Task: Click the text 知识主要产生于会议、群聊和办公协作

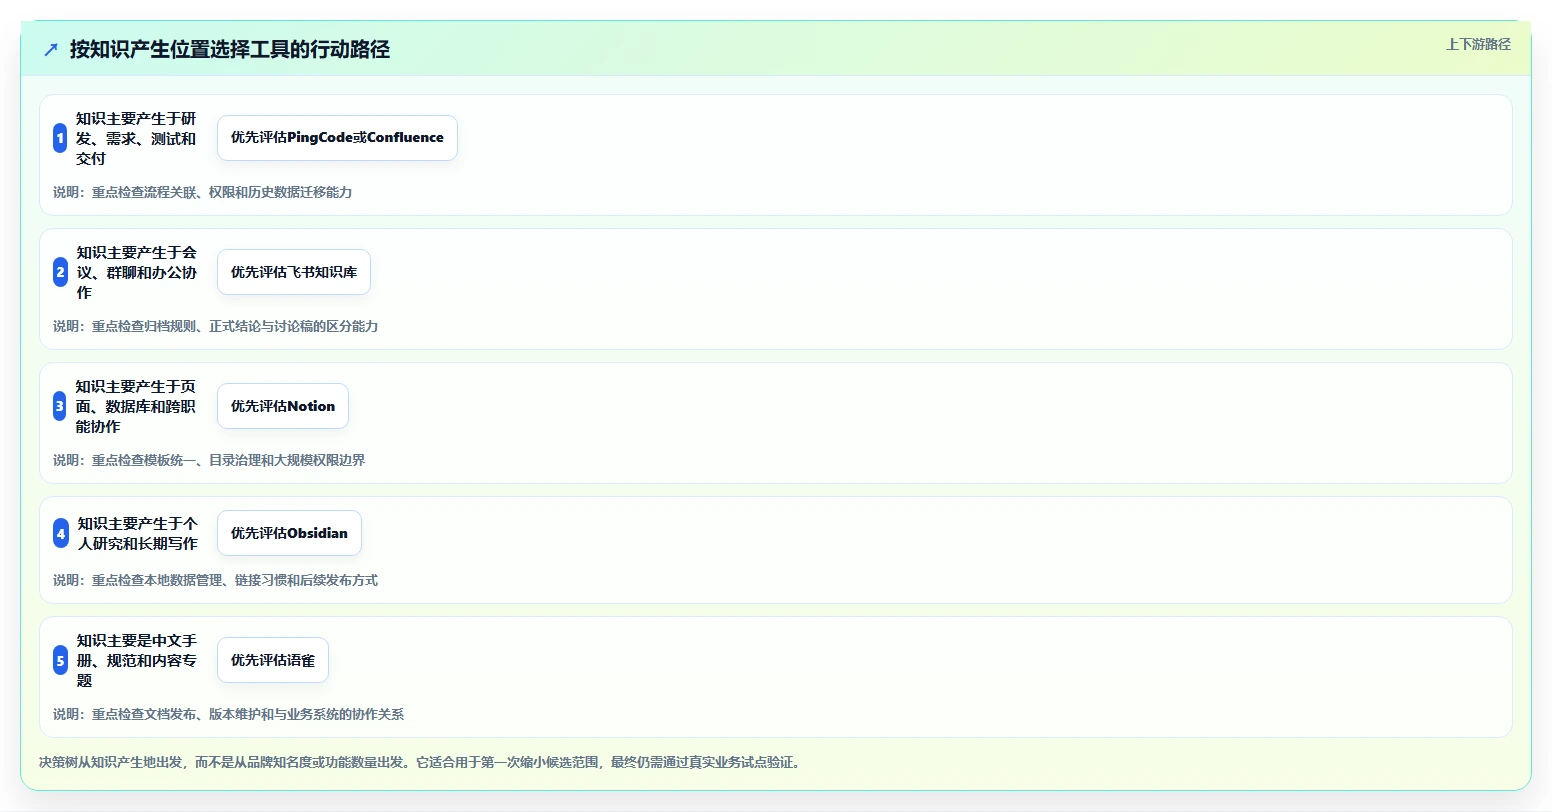Action: [x=136, y=272]
